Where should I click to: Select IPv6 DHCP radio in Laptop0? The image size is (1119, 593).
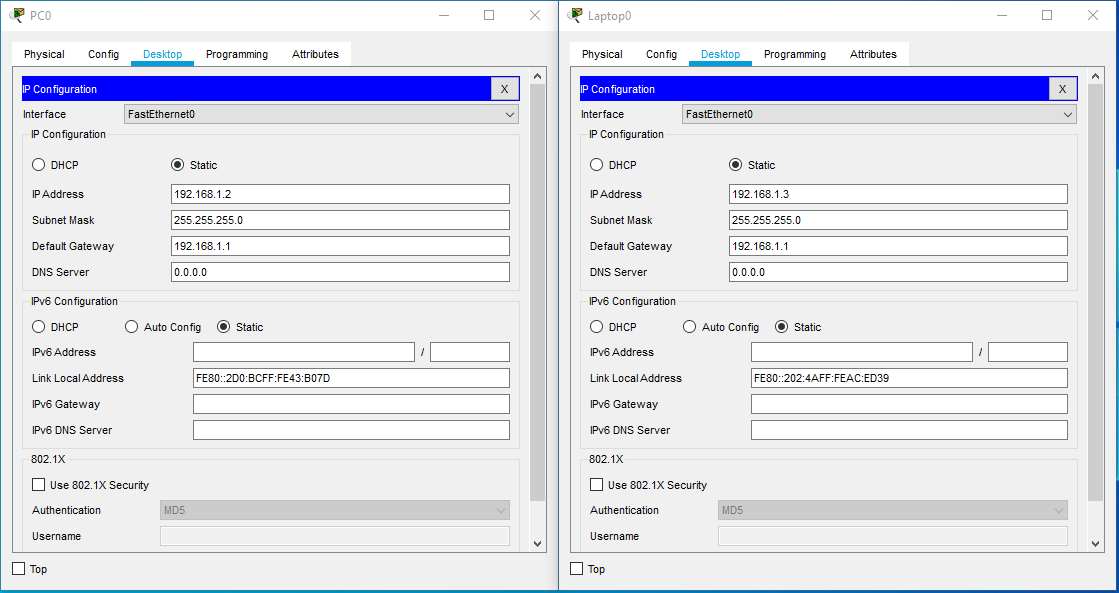pyautogui.click(x=597, y=327)
